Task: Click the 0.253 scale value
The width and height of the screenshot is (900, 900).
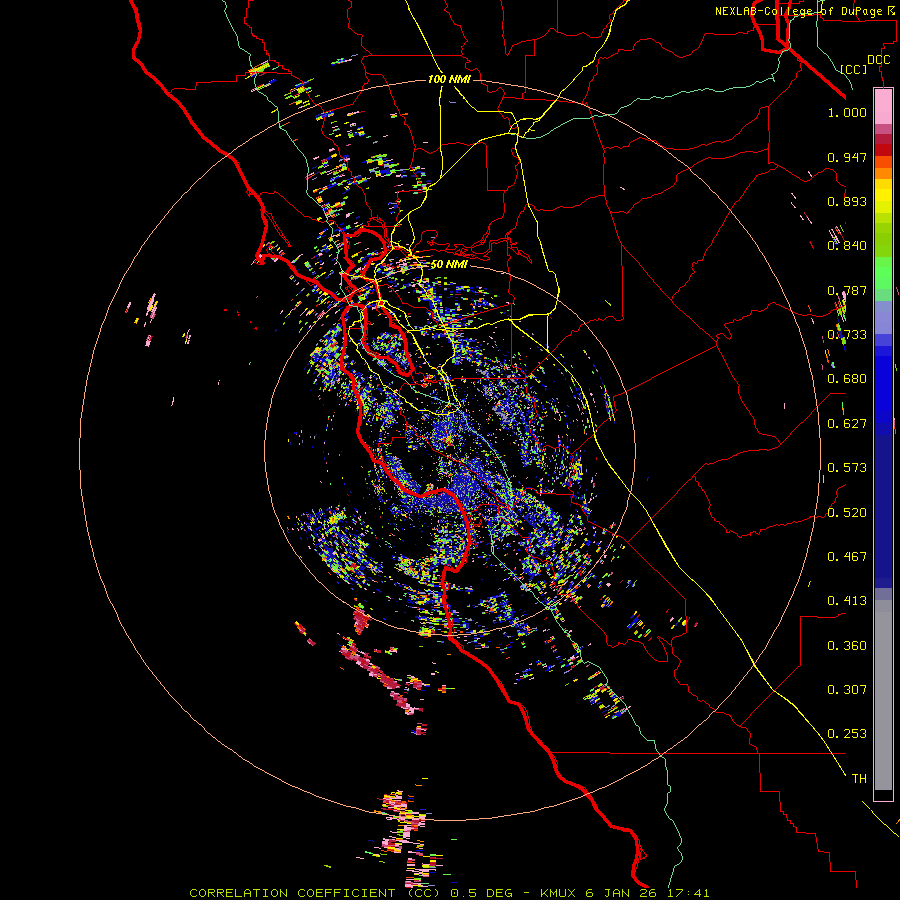Action: click(x=847, y=734)
